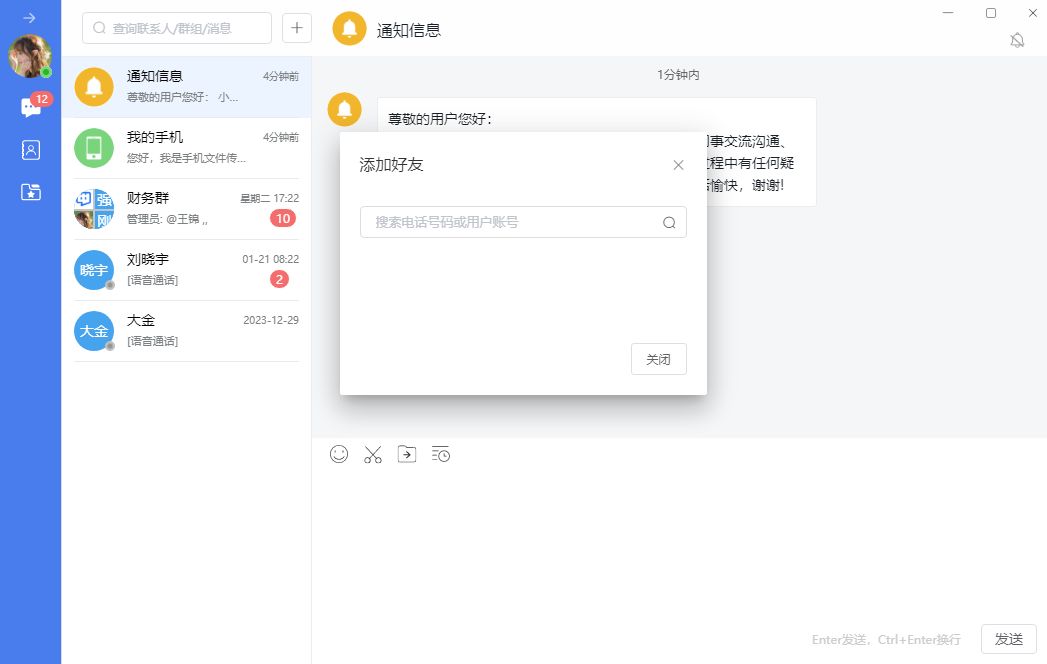The image size is (1047, 664).
Task: Open the contacts icon in sidebar
Action: tap(31, 150)
